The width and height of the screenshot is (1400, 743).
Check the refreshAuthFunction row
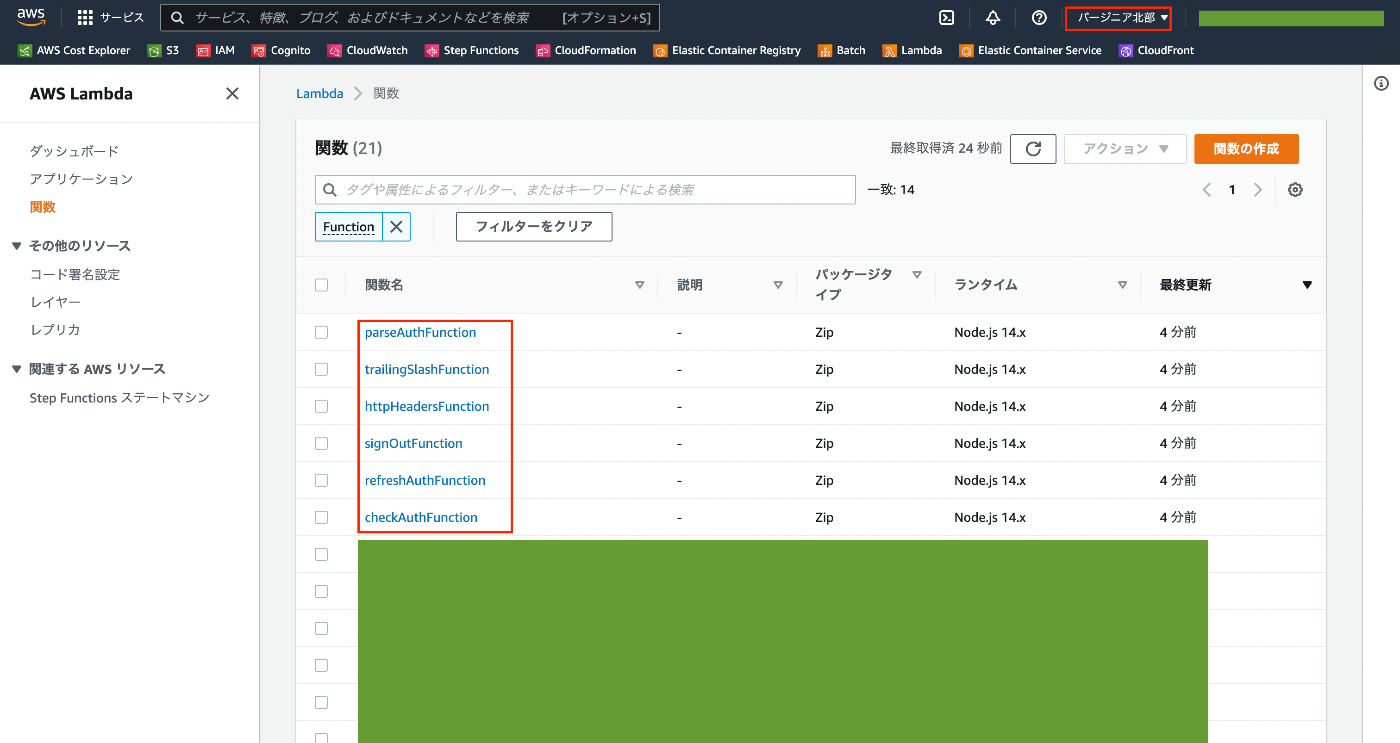321,480
